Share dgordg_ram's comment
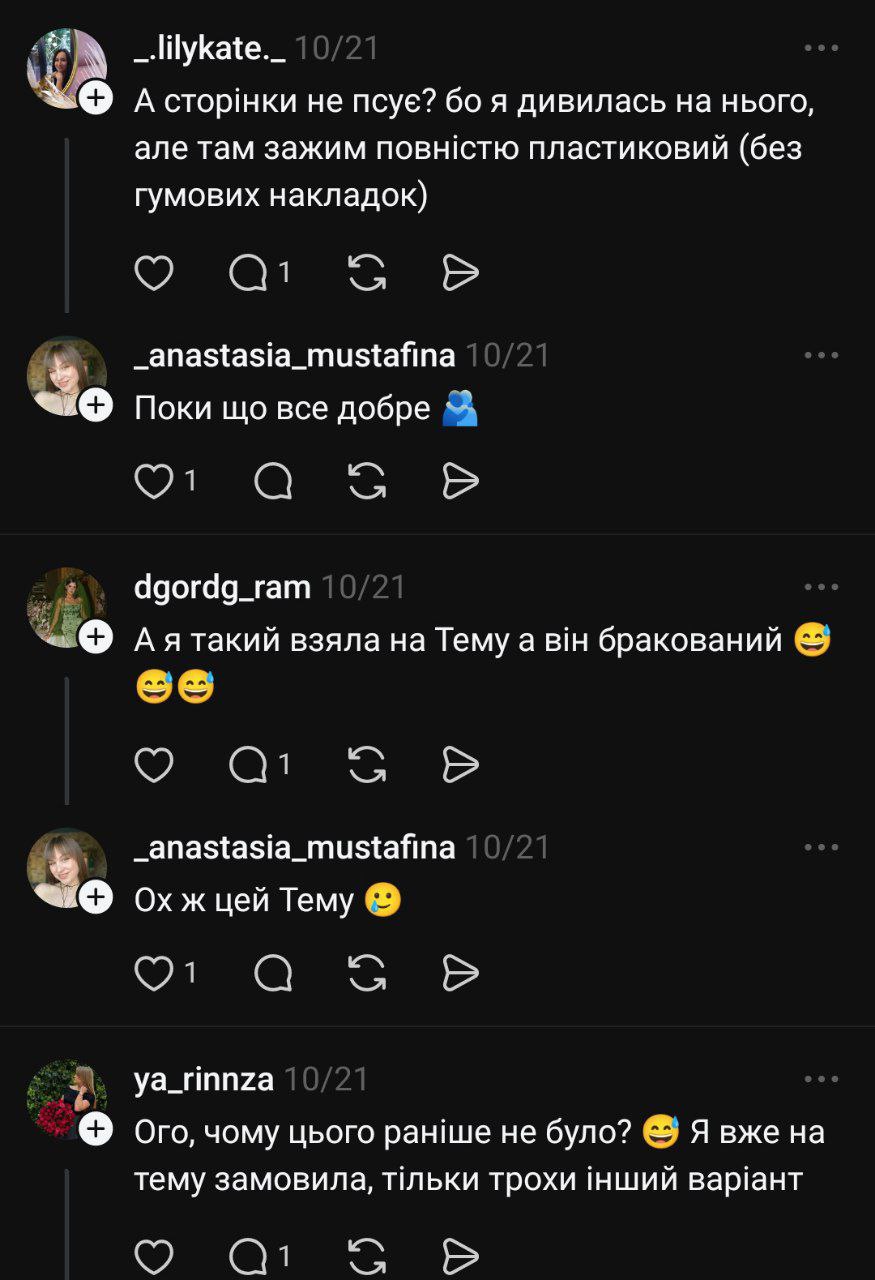This screenshot has height=1280, width=875. [460, 765]
